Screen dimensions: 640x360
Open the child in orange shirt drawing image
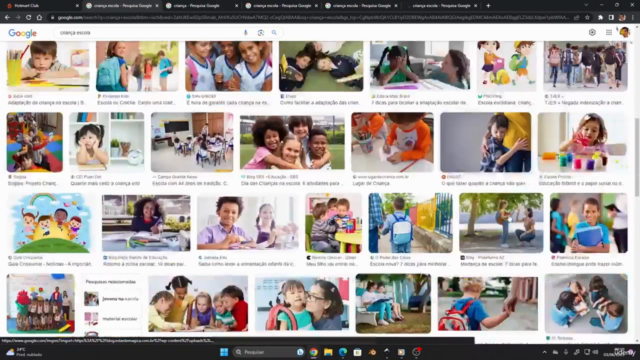(x=392, y=142)
